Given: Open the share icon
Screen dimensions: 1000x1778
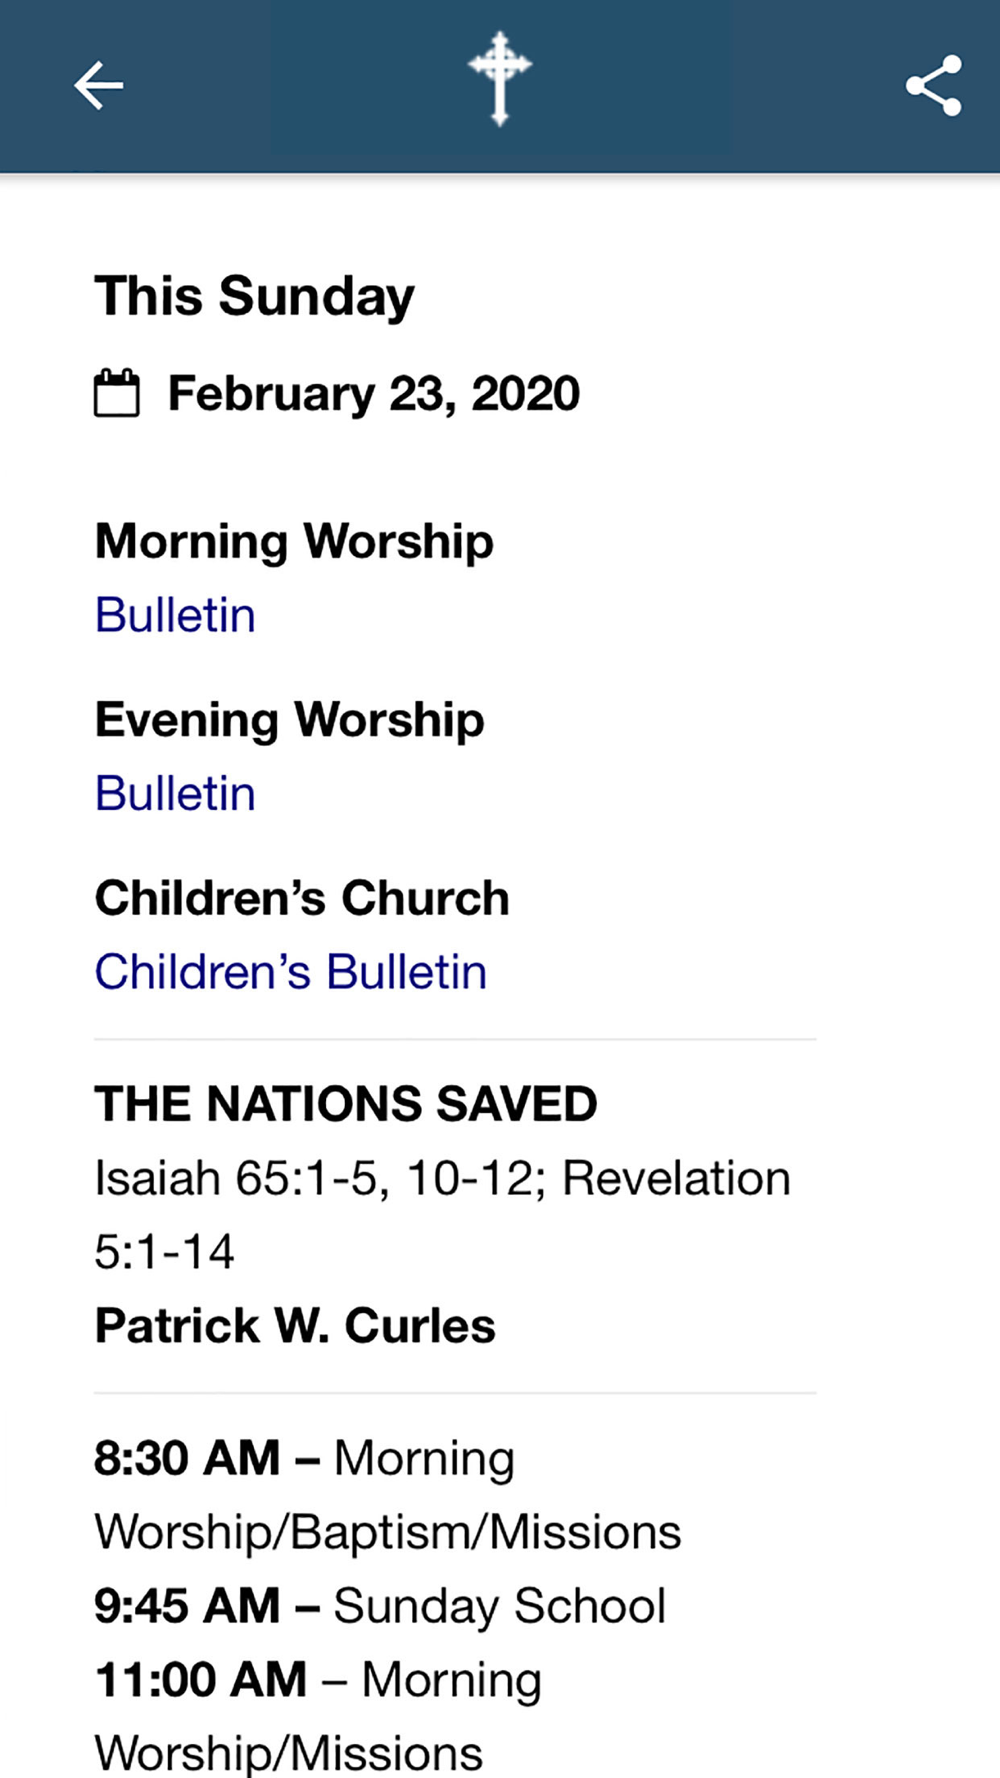Looking at the screenshot, I should coord(934,86).
